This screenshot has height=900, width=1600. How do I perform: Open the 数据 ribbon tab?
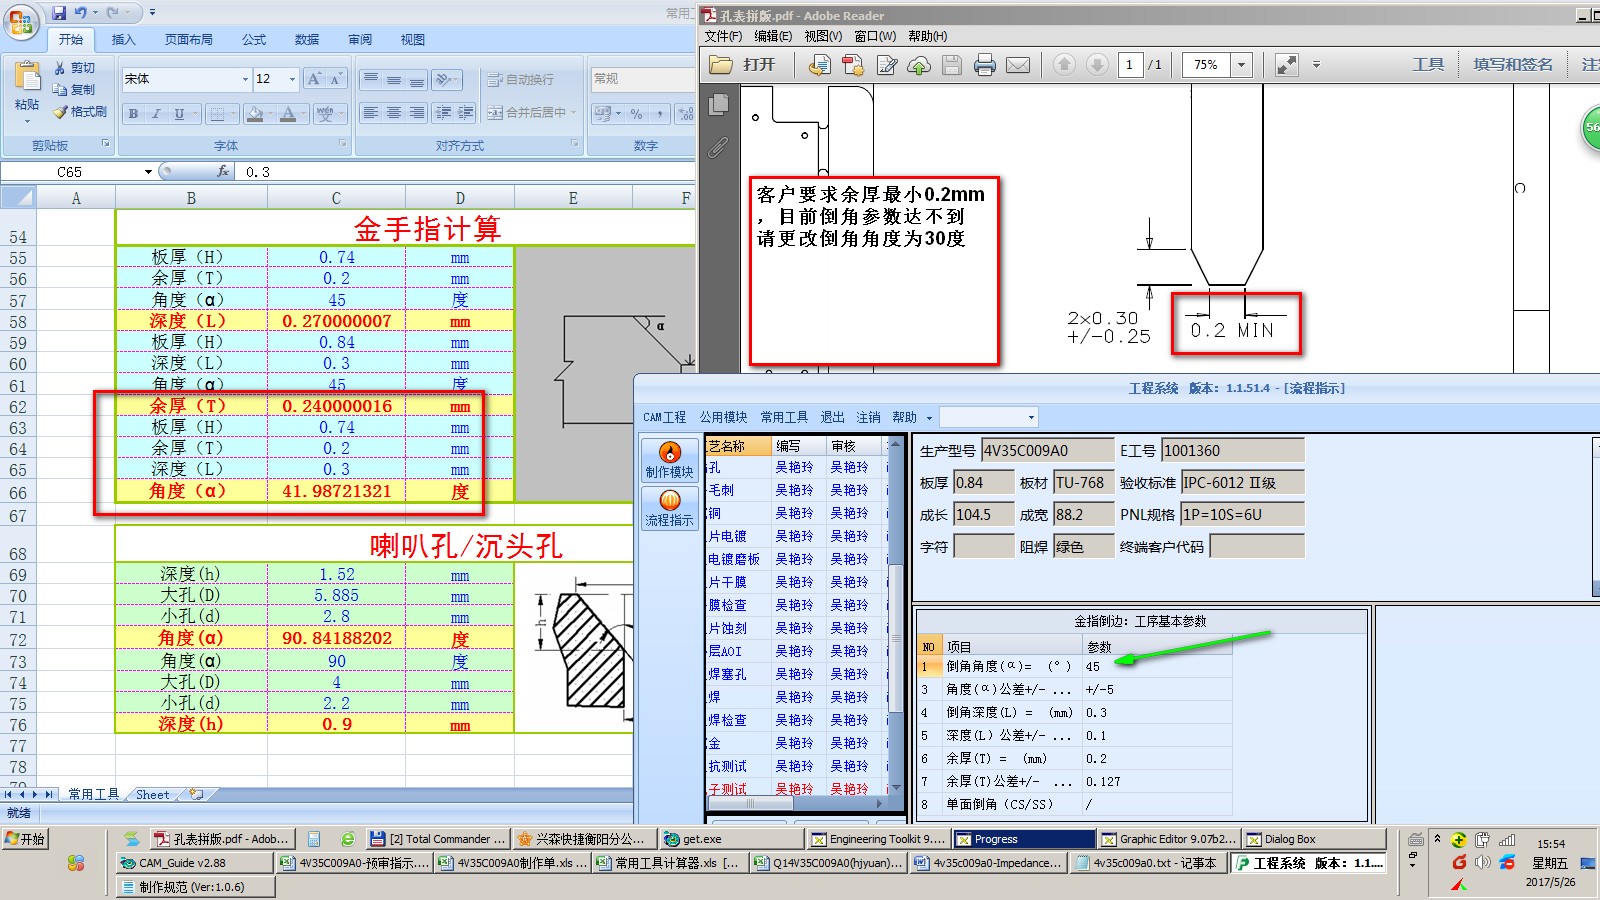[307, 40]
